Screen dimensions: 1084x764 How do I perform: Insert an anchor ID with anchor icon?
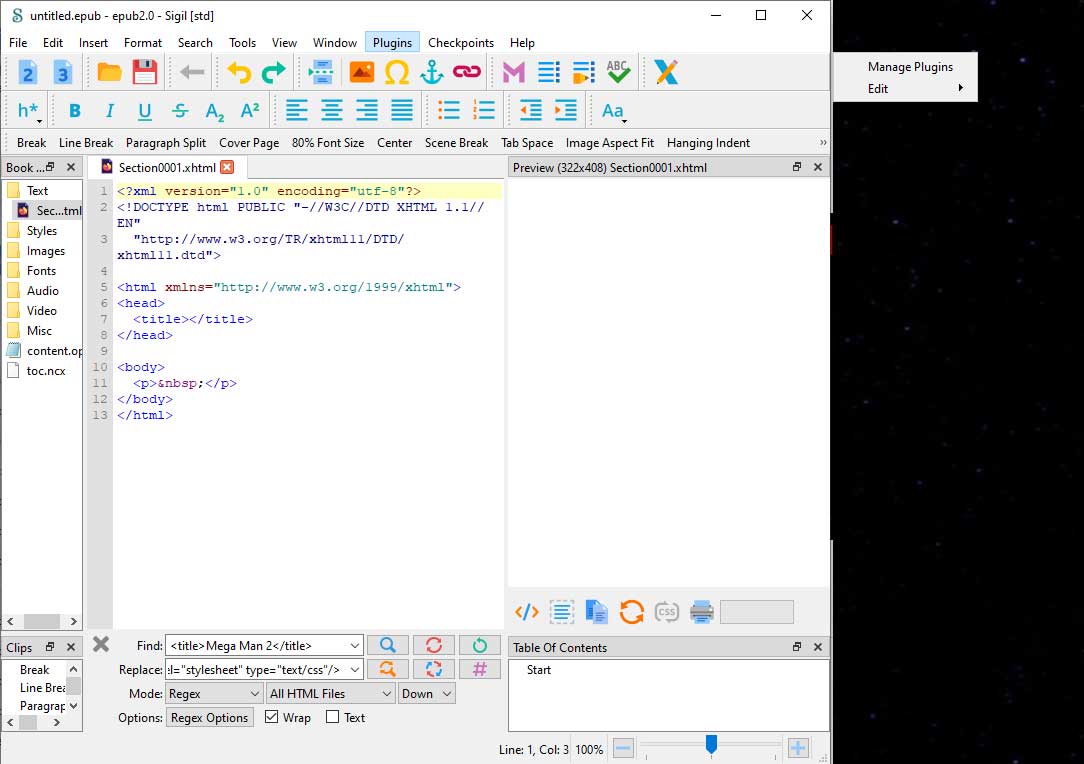[431, 72]
